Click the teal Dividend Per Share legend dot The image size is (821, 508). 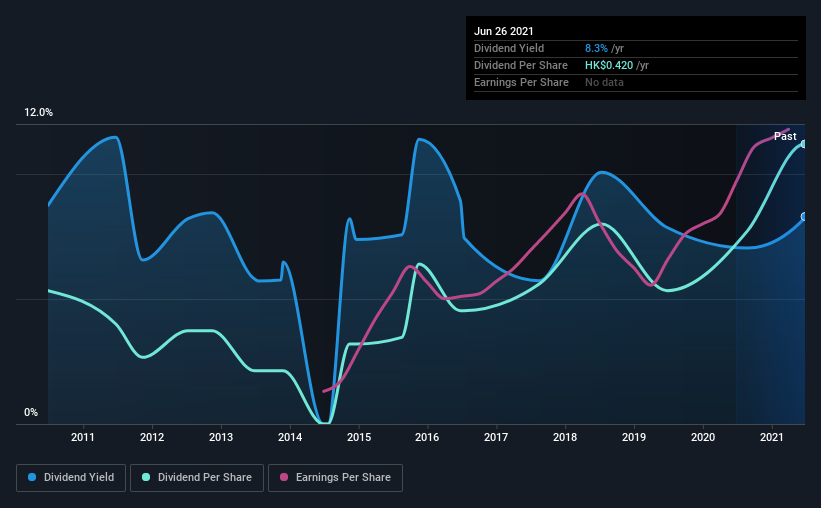146,477
